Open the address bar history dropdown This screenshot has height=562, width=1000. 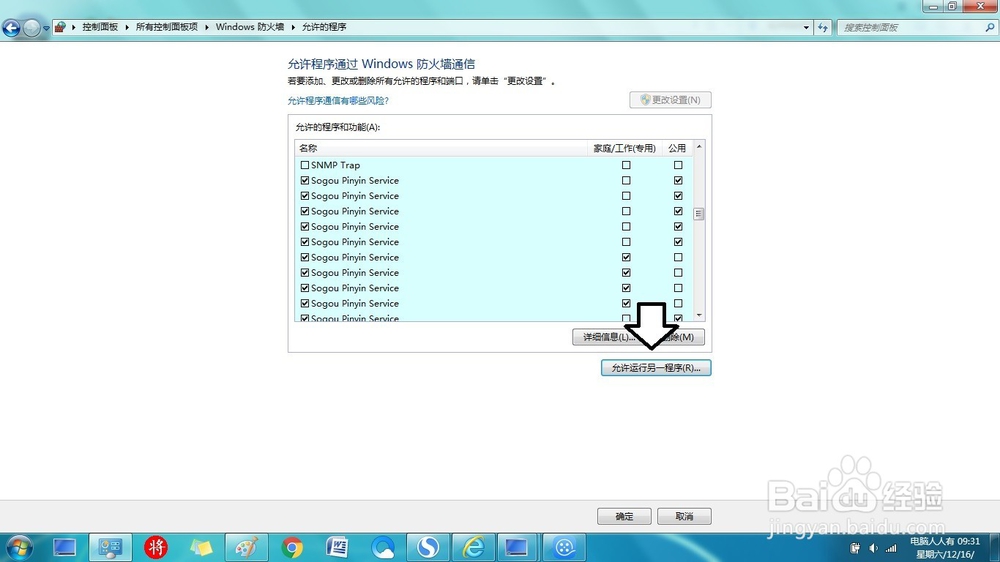[x=806, y=27]
